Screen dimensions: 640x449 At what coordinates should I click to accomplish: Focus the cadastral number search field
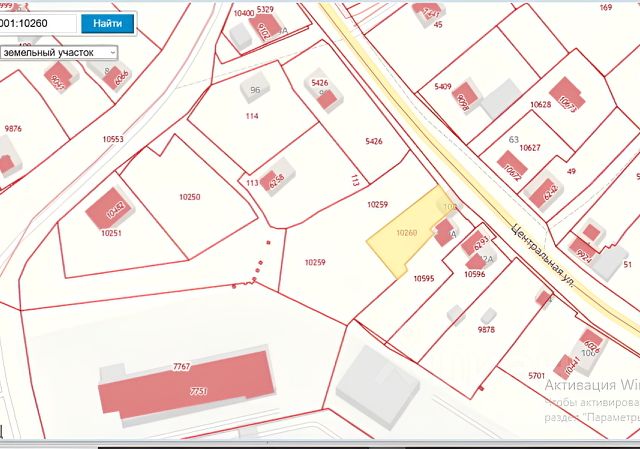(x=38, y=23)
